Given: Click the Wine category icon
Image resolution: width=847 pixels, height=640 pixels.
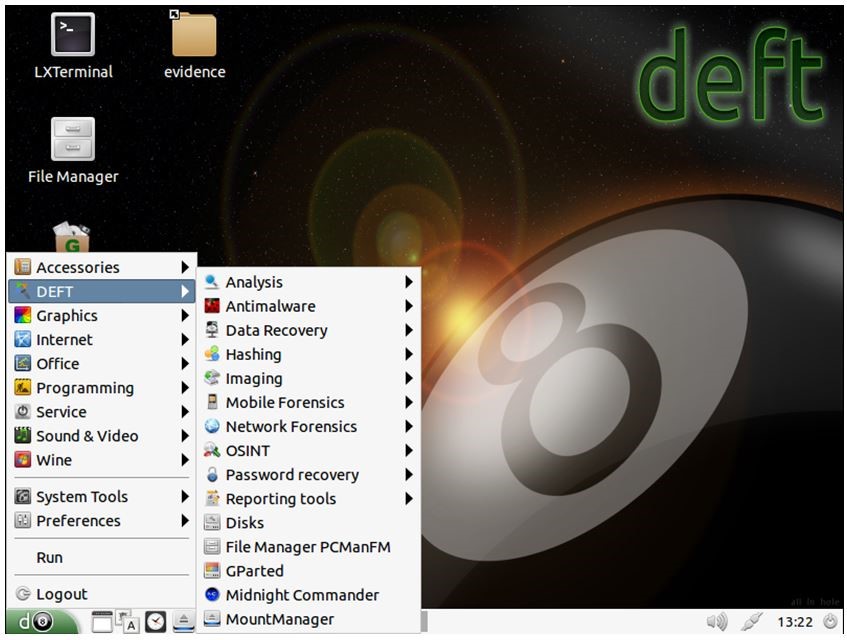Looking at the screenshot, I should coord(23,460).
